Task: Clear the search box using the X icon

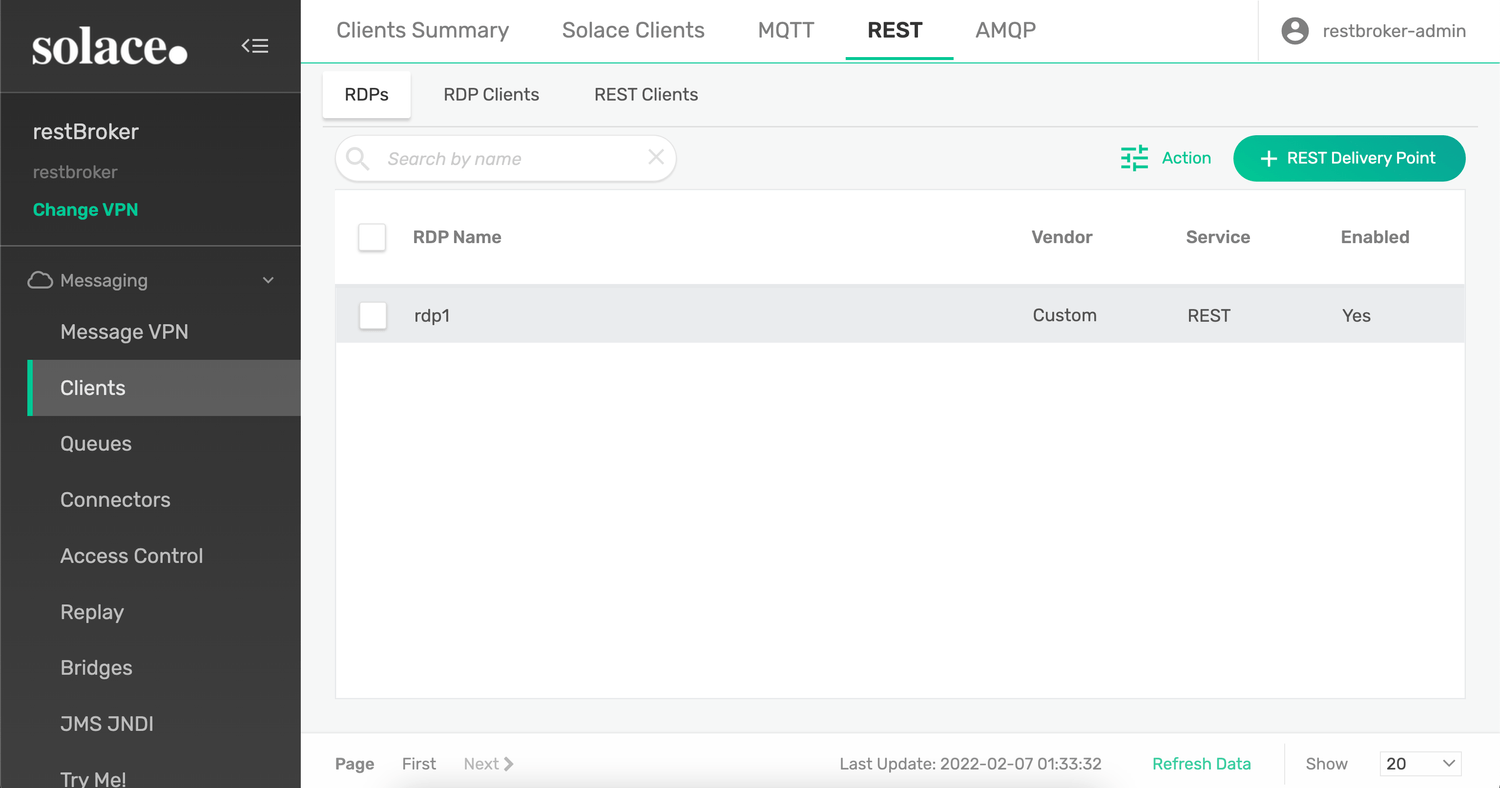Action: pos(655,158)
